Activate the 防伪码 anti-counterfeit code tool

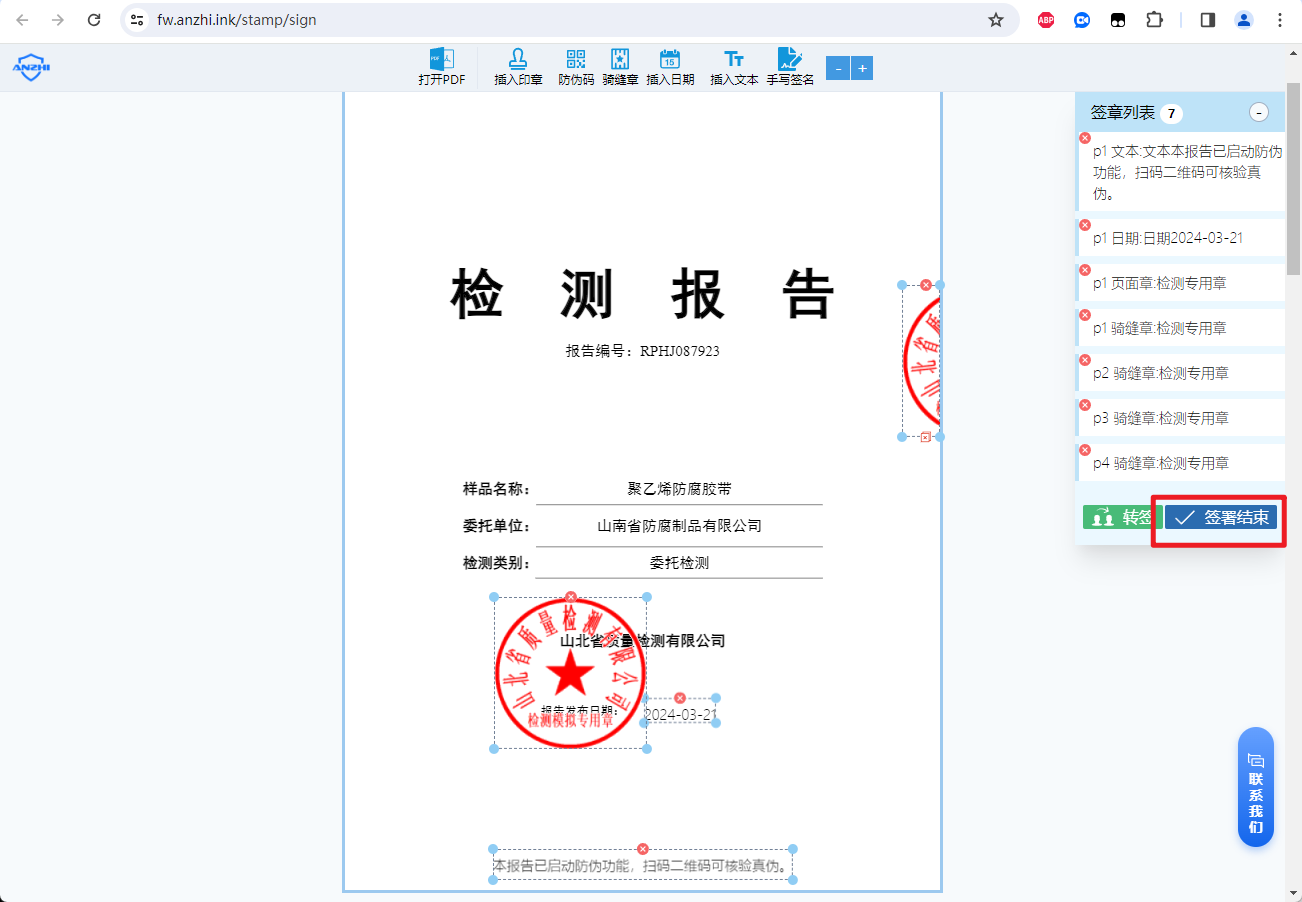[x=574, y=66]
